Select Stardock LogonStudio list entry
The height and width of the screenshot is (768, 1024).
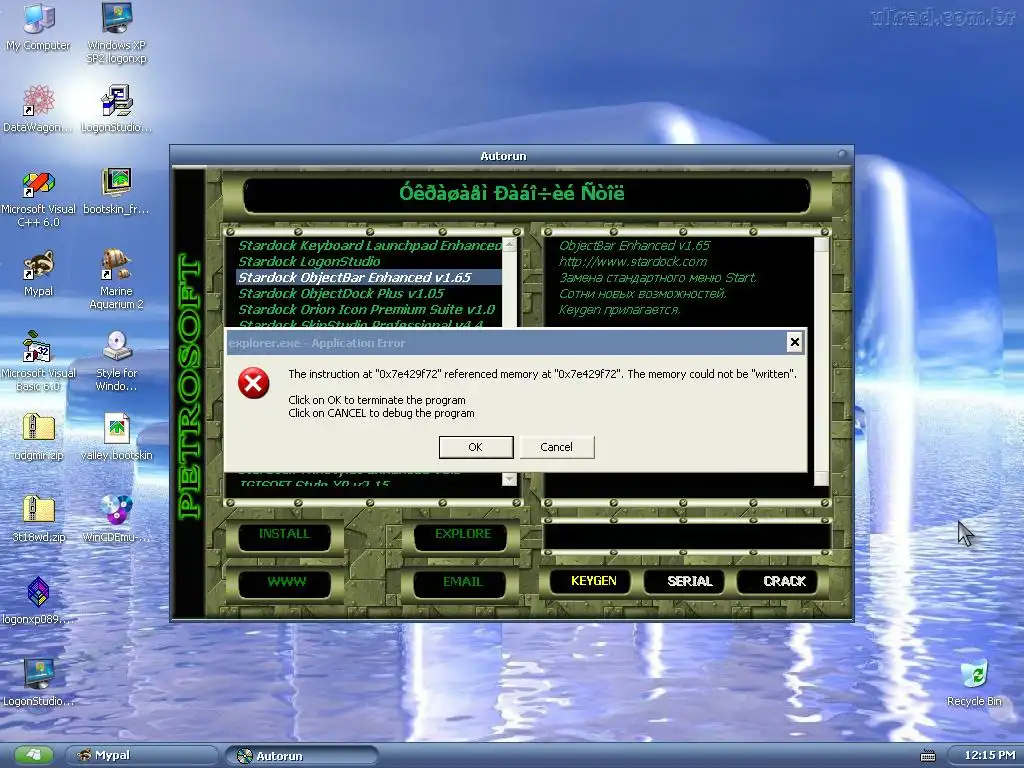369,261
